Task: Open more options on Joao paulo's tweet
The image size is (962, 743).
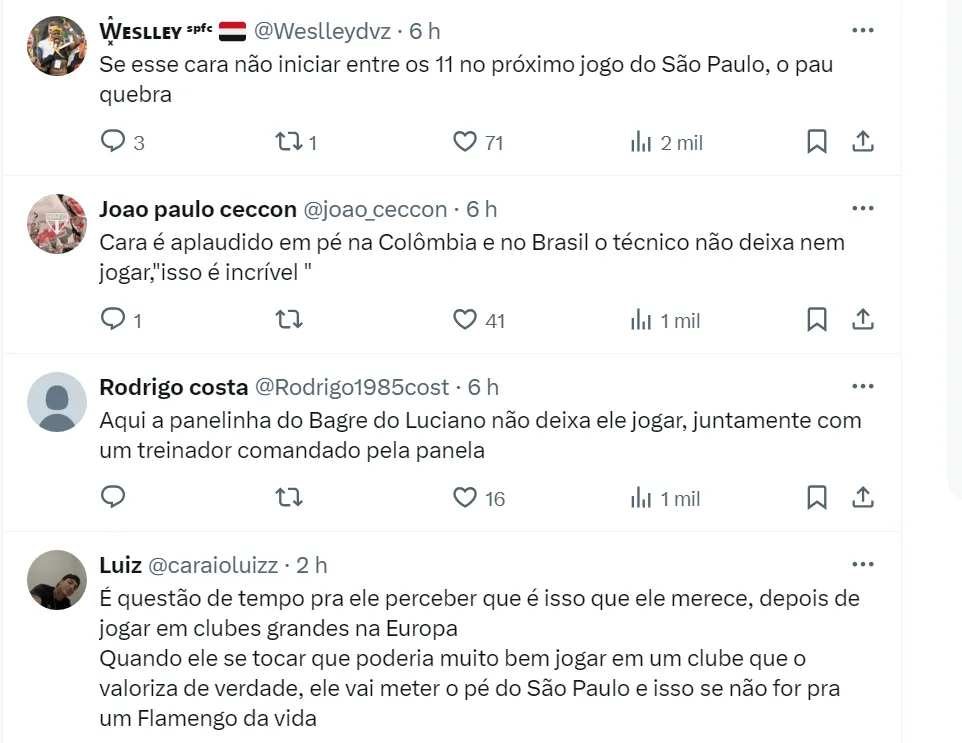Action: (x=862, y=209)
